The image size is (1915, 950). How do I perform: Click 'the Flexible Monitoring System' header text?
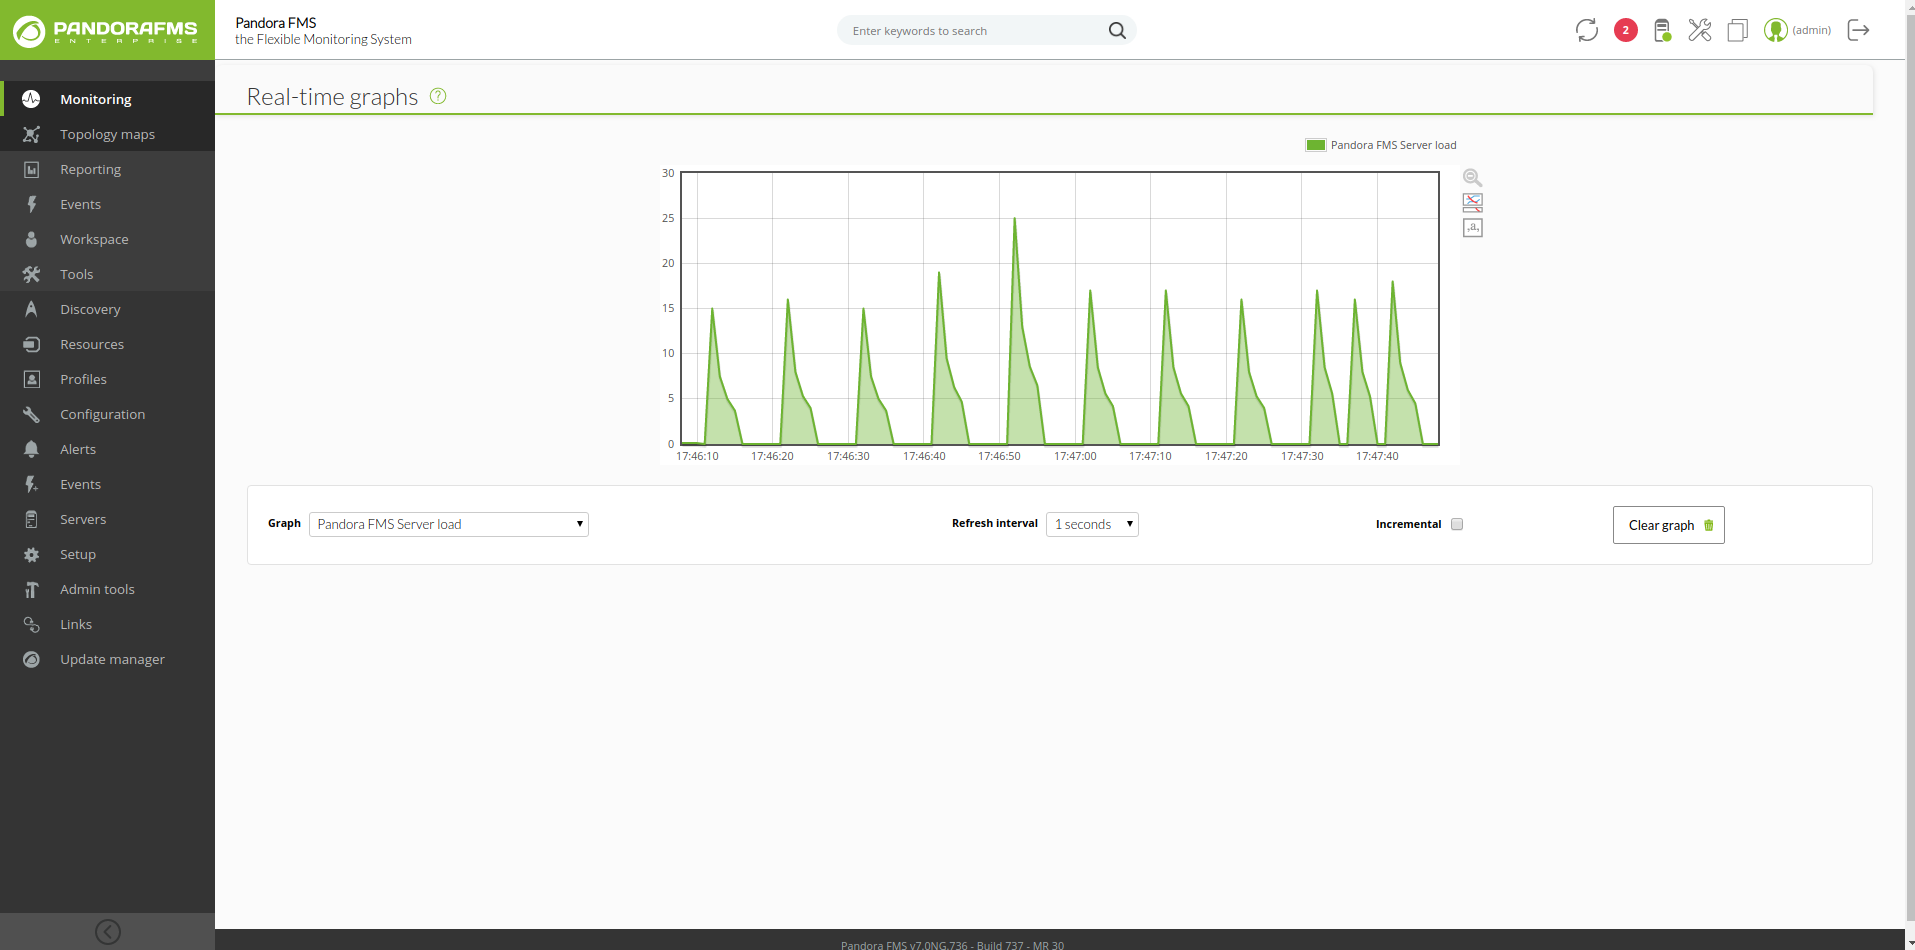323,40
